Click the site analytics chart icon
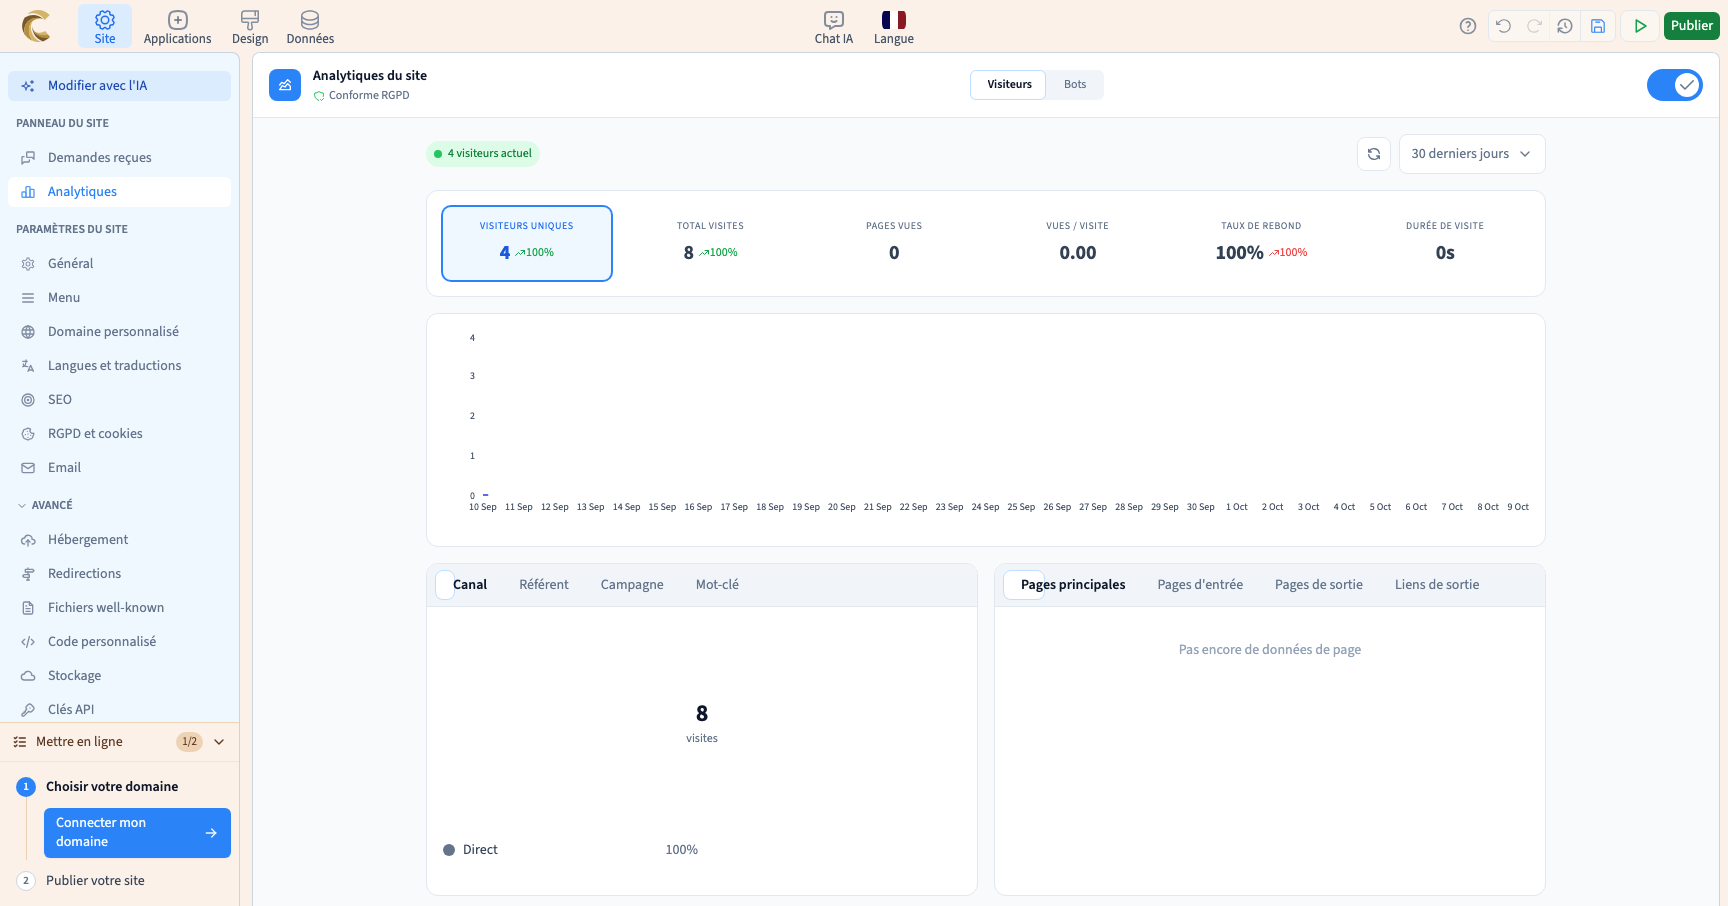Screen dimensions: 1728x906 (285, 85)
